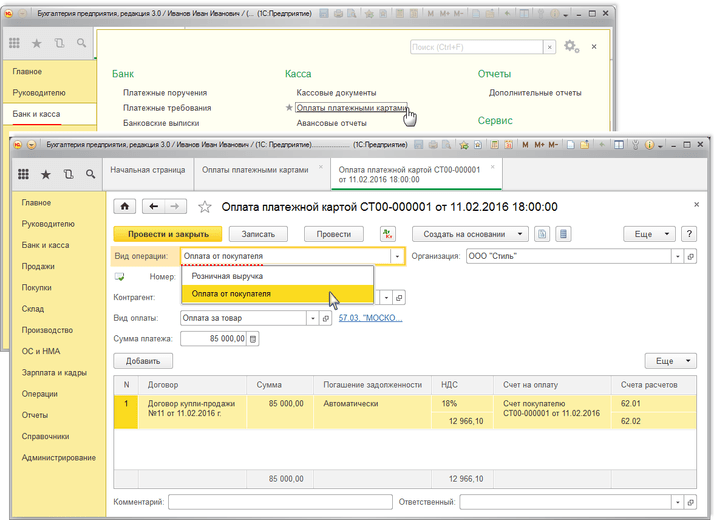Click the calculator icon beside payment sum

253,339
